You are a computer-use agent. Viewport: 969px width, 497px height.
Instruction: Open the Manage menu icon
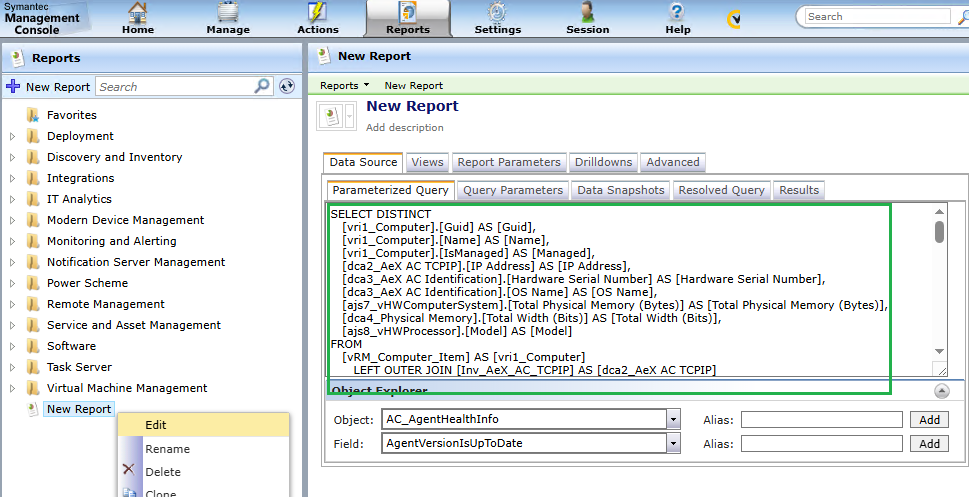[228, 12]
